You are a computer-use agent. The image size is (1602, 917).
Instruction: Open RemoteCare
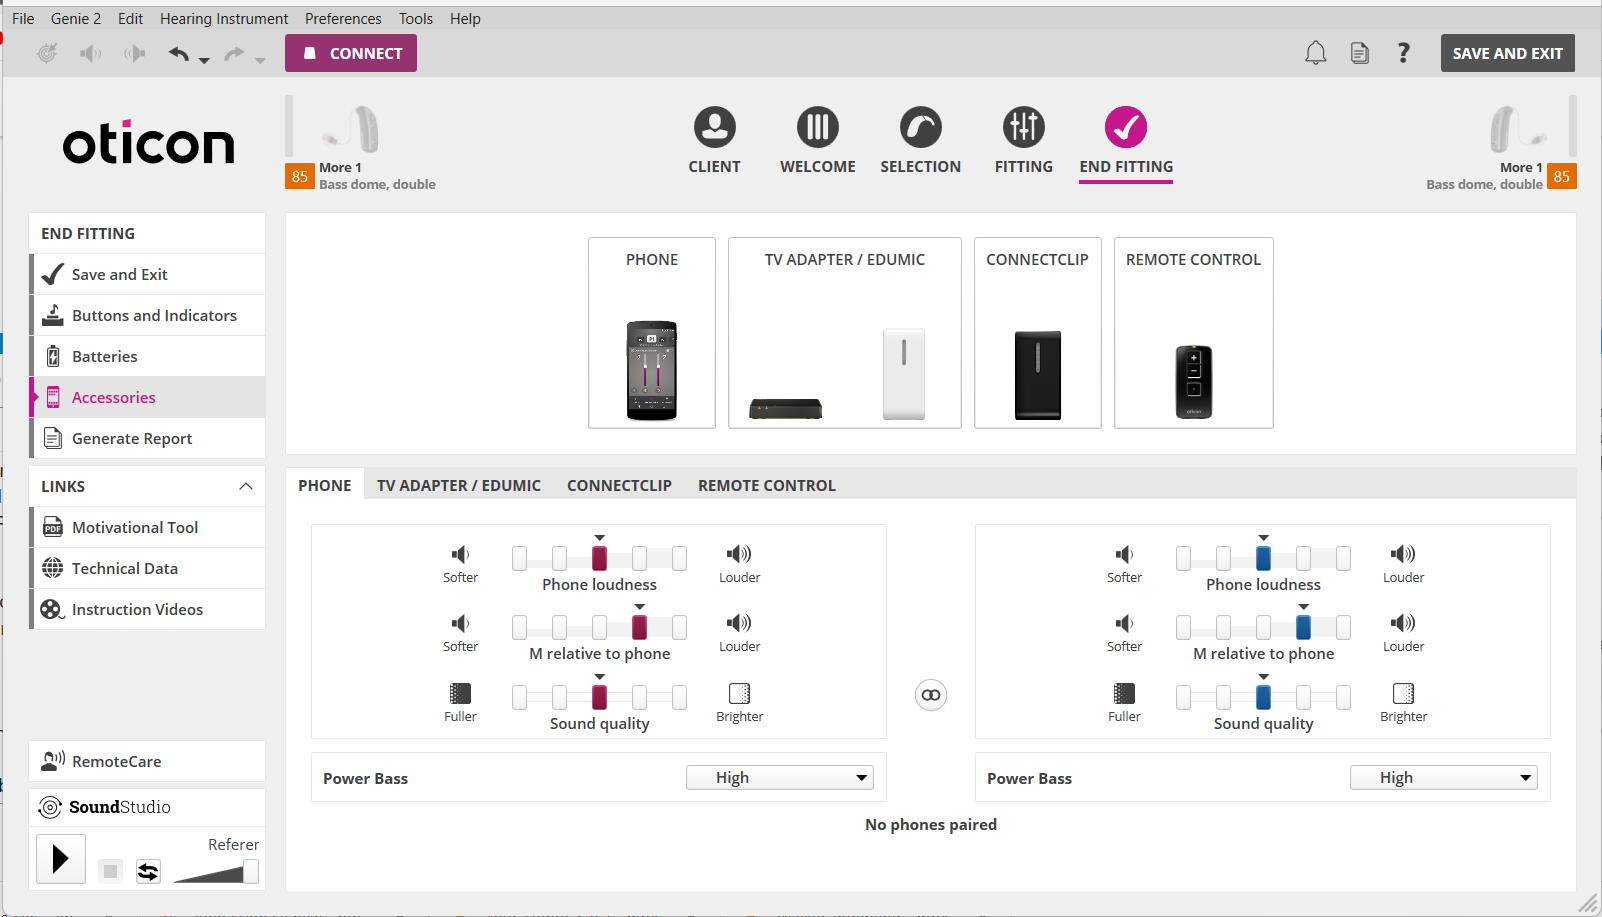pyautogui.click(x=148, y=761)
